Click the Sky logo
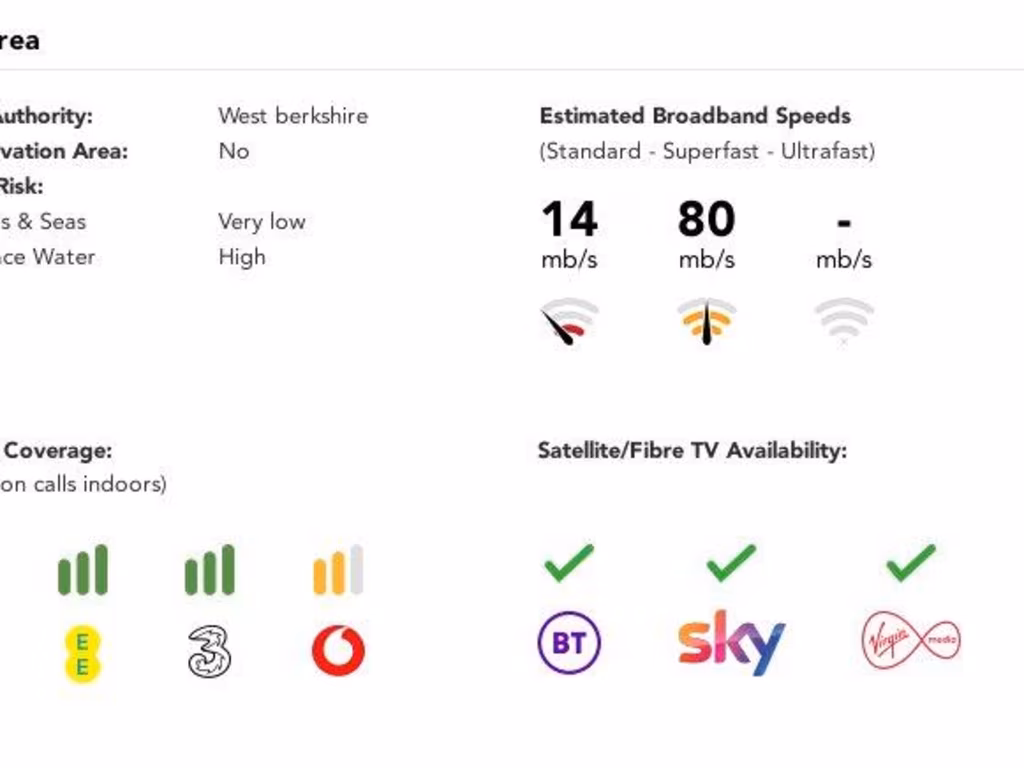 pyautogui.click(x=731, y=643)
